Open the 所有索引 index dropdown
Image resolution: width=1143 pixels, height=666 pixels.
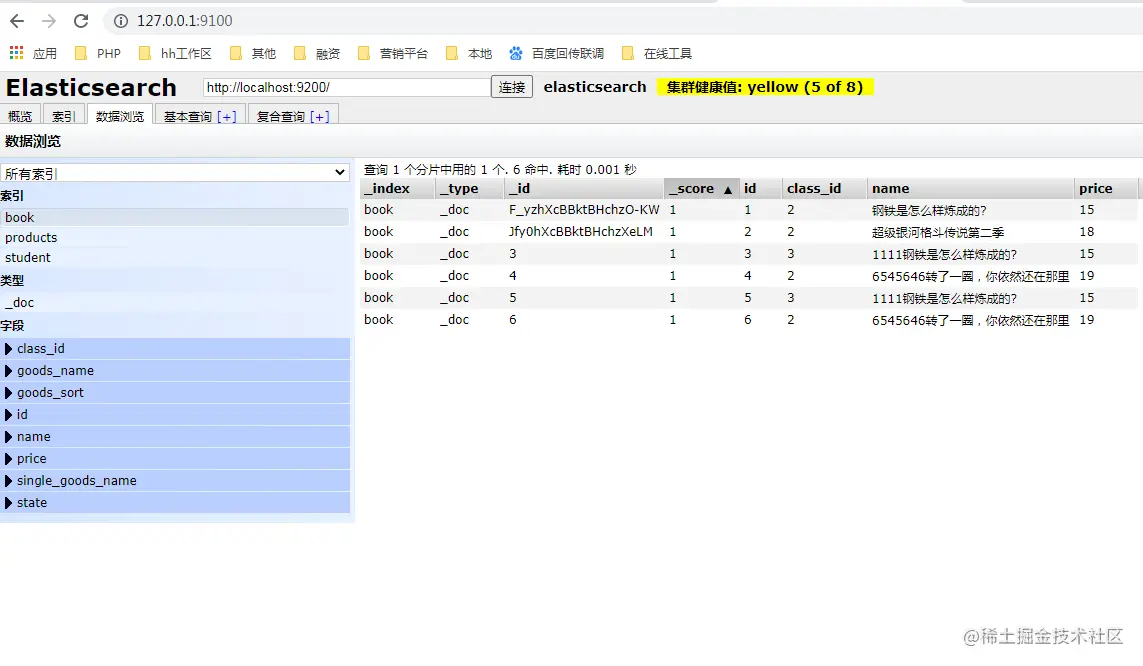coord(175,173)
